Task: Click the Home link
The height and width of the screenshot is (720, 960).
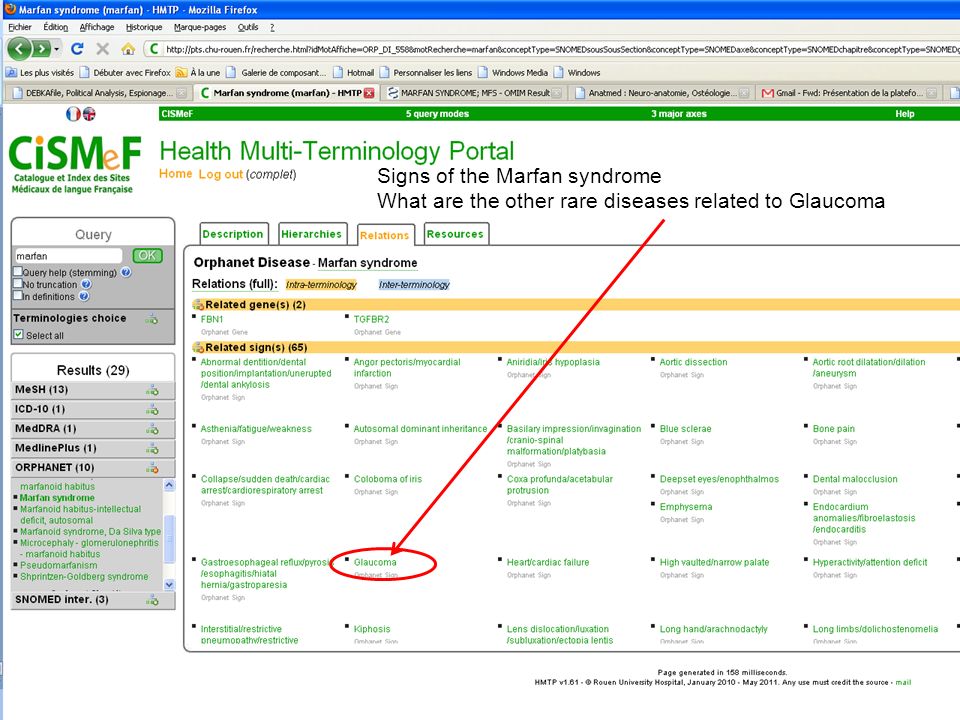Action: [176, 174]
